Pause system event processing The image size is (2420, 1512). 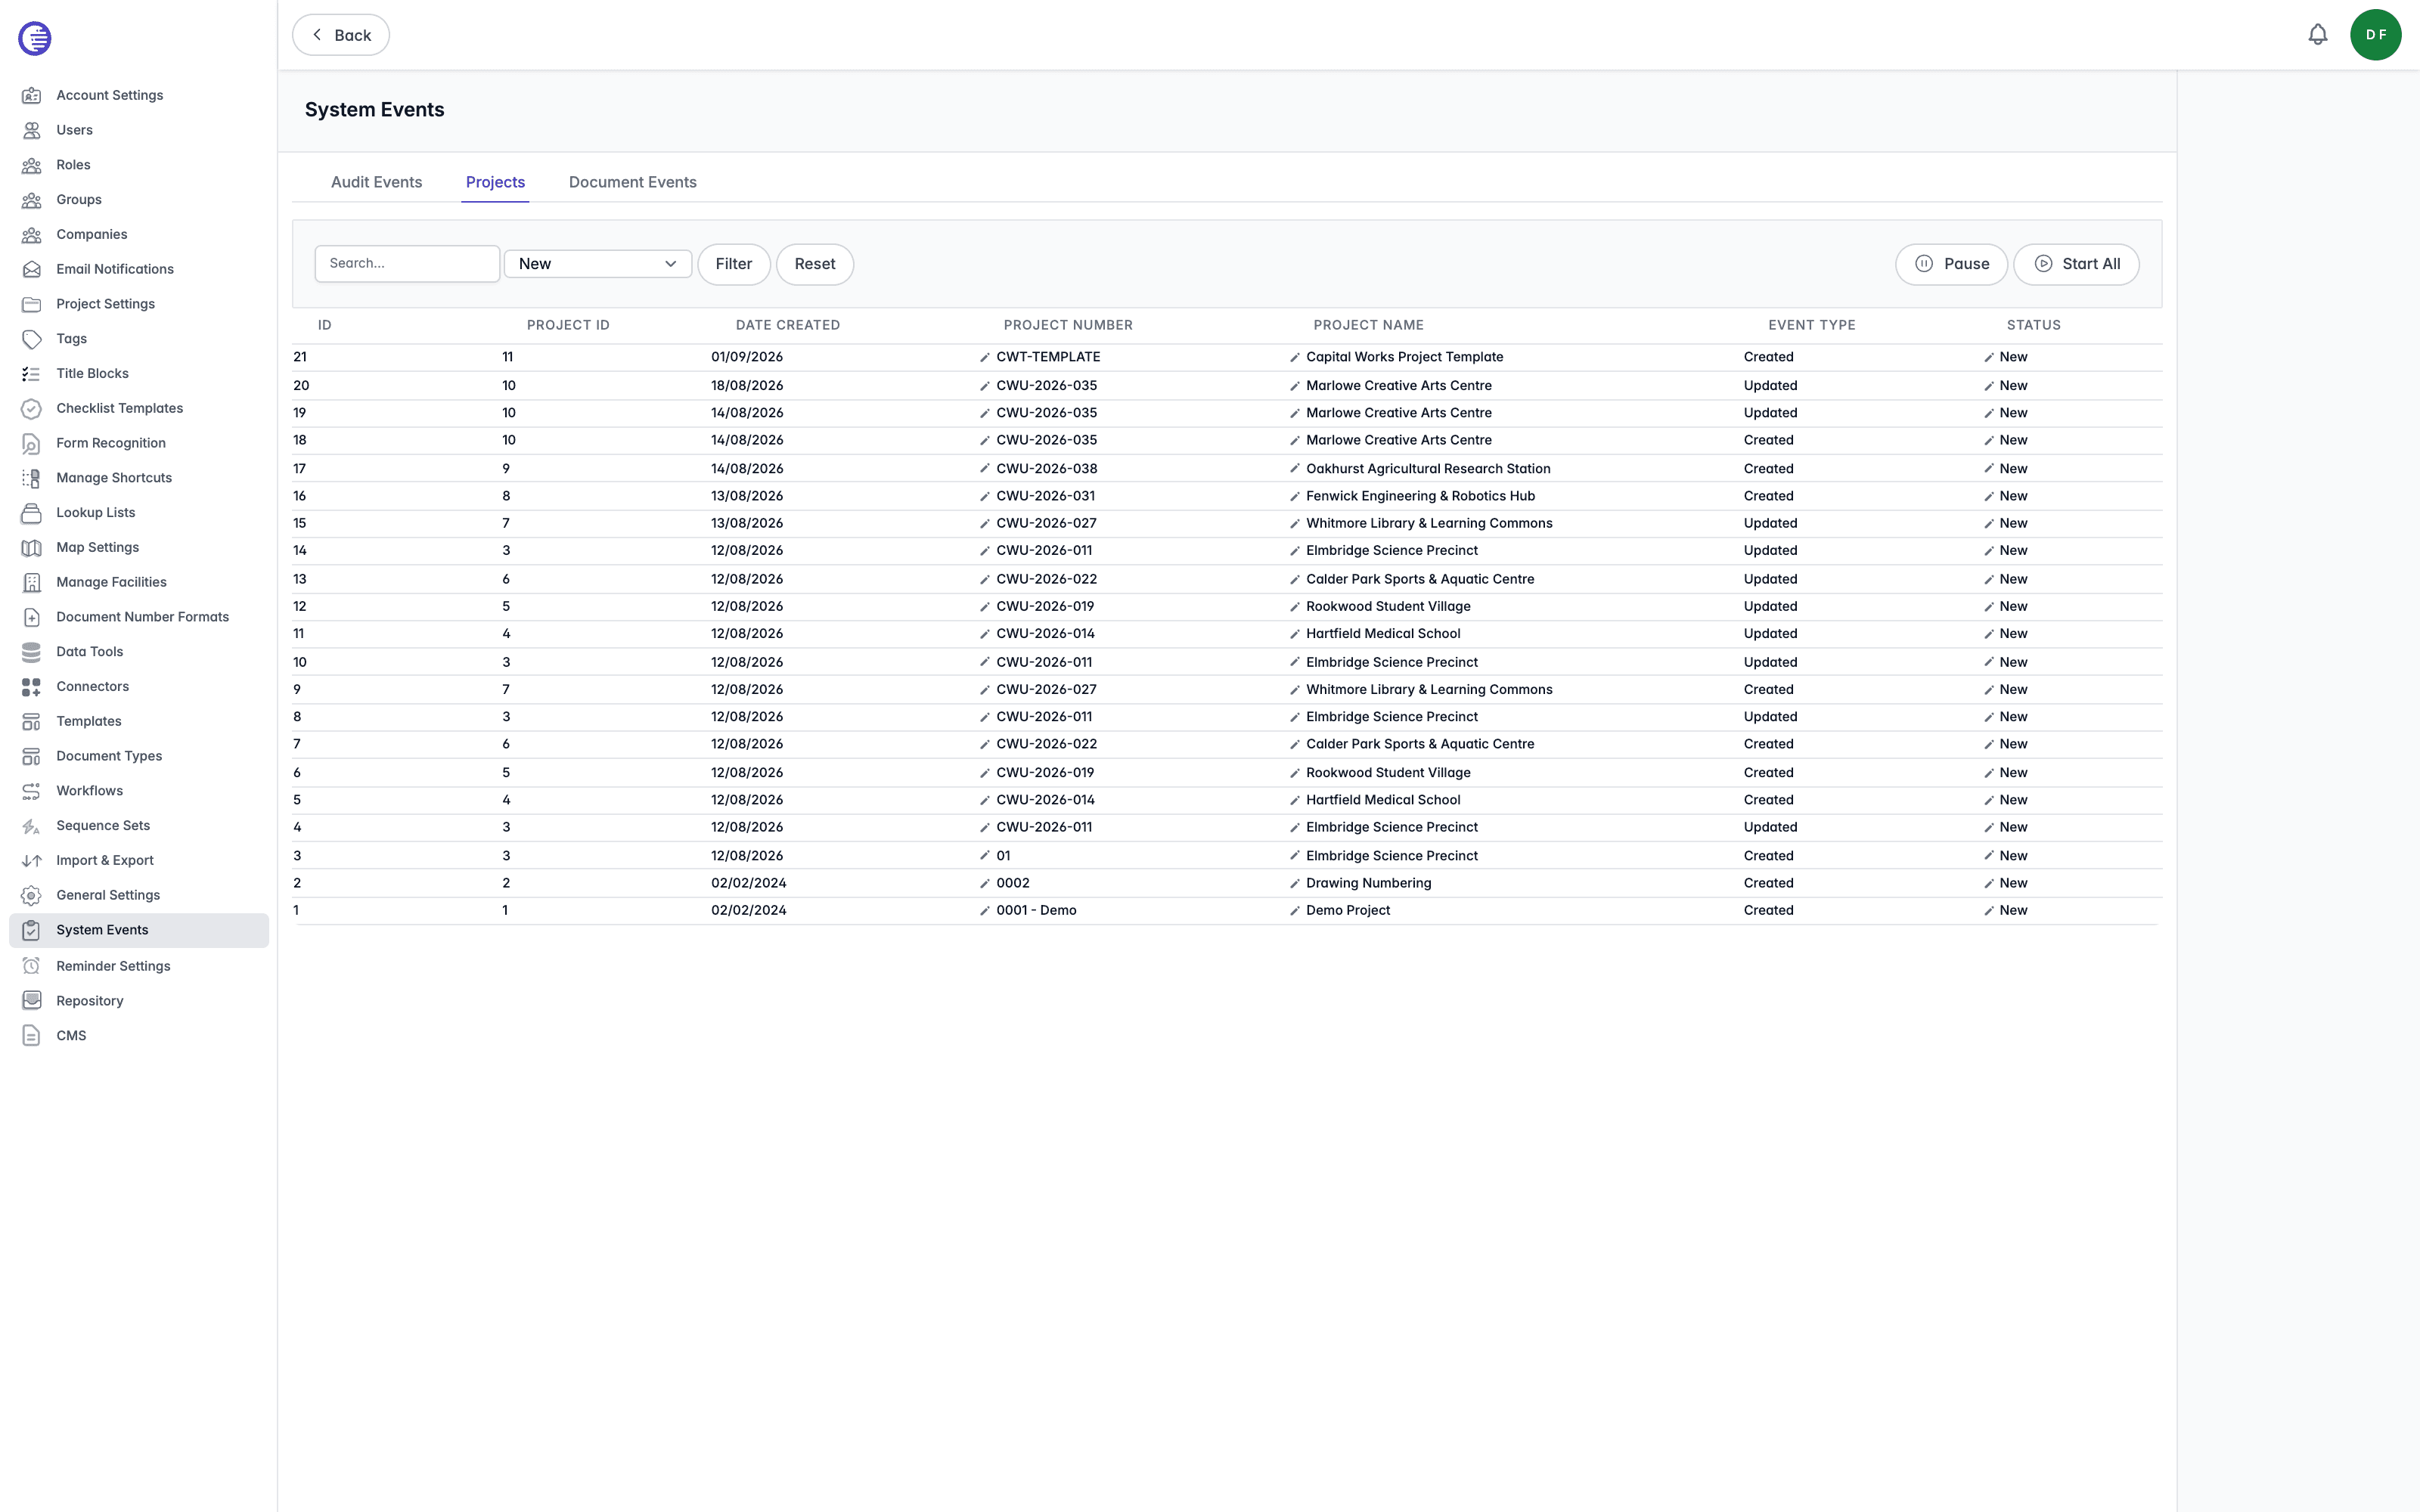pyautogui.click(x=1951, y=264)
